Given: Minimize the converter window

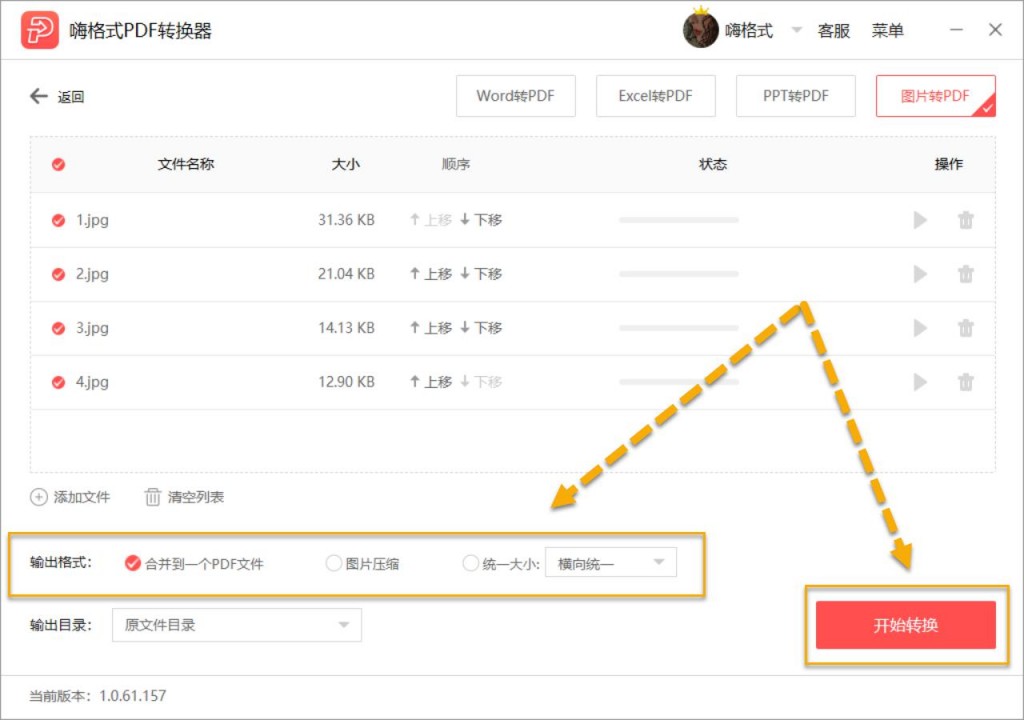Looking at the screenshot, I should (x=956, y=30).
